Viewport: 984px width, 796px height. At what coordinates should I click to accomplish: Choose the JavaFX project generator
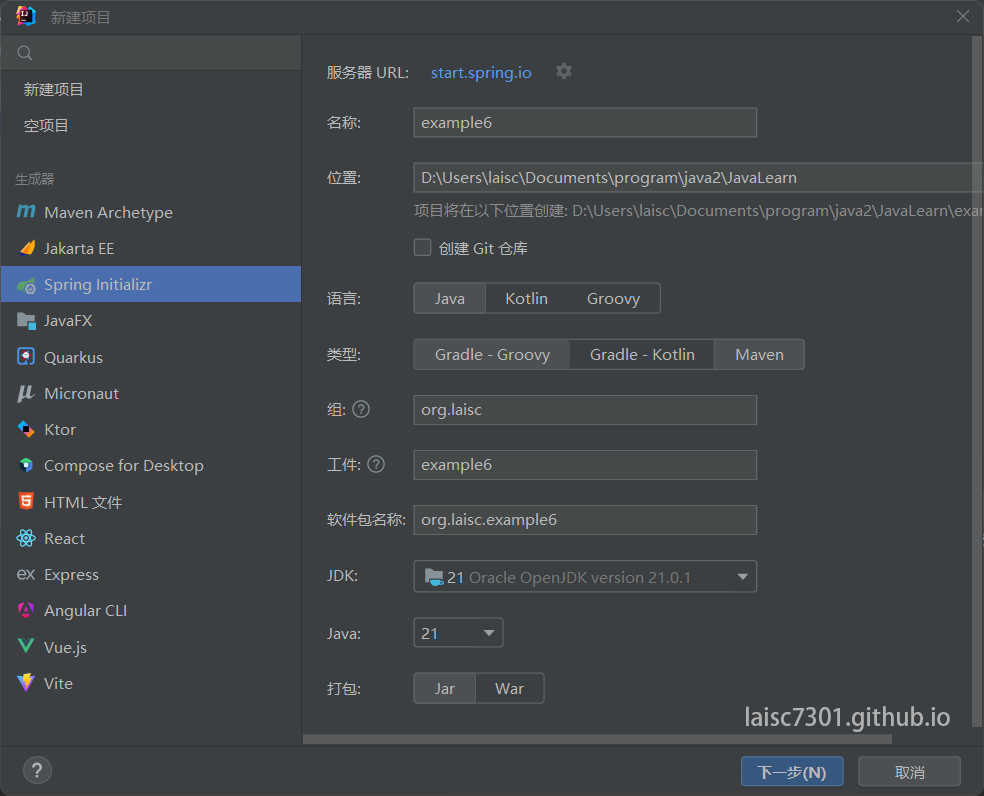(79, 320)
